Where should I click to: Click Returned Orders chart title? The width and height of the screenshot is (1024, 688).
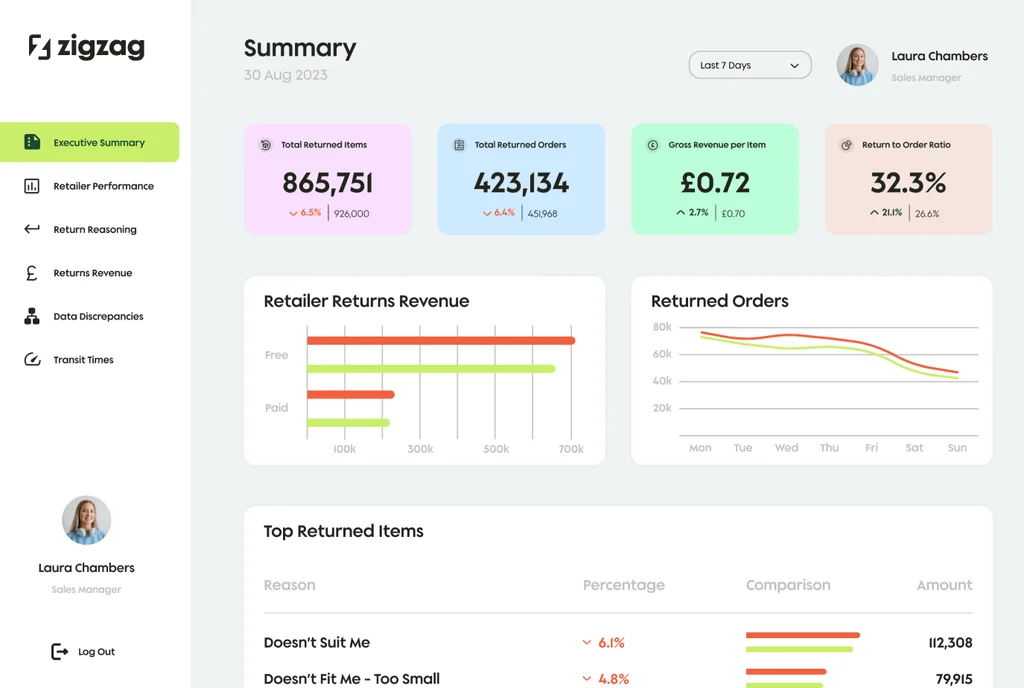click(720, 301)
